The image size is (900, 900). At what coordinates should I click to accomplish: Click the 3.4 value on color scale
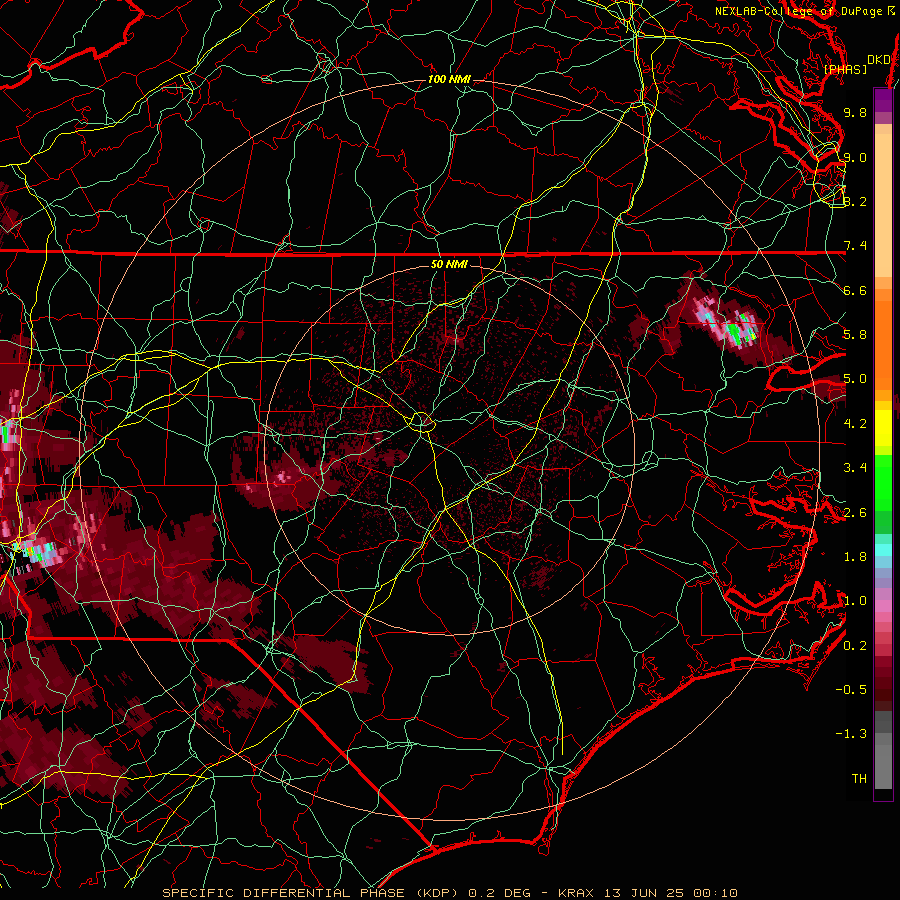coord(855,468)
